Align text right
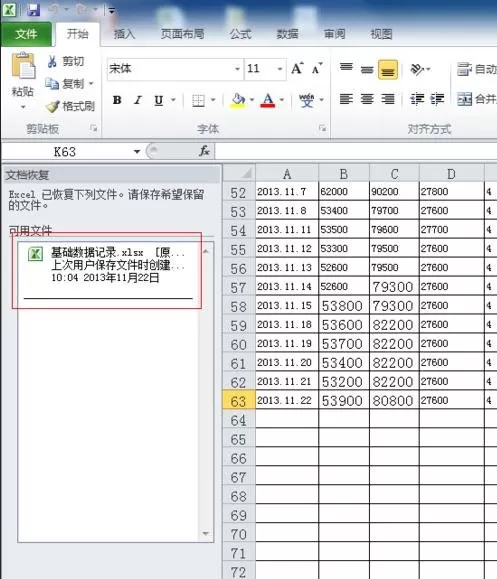 click(388, 99)
